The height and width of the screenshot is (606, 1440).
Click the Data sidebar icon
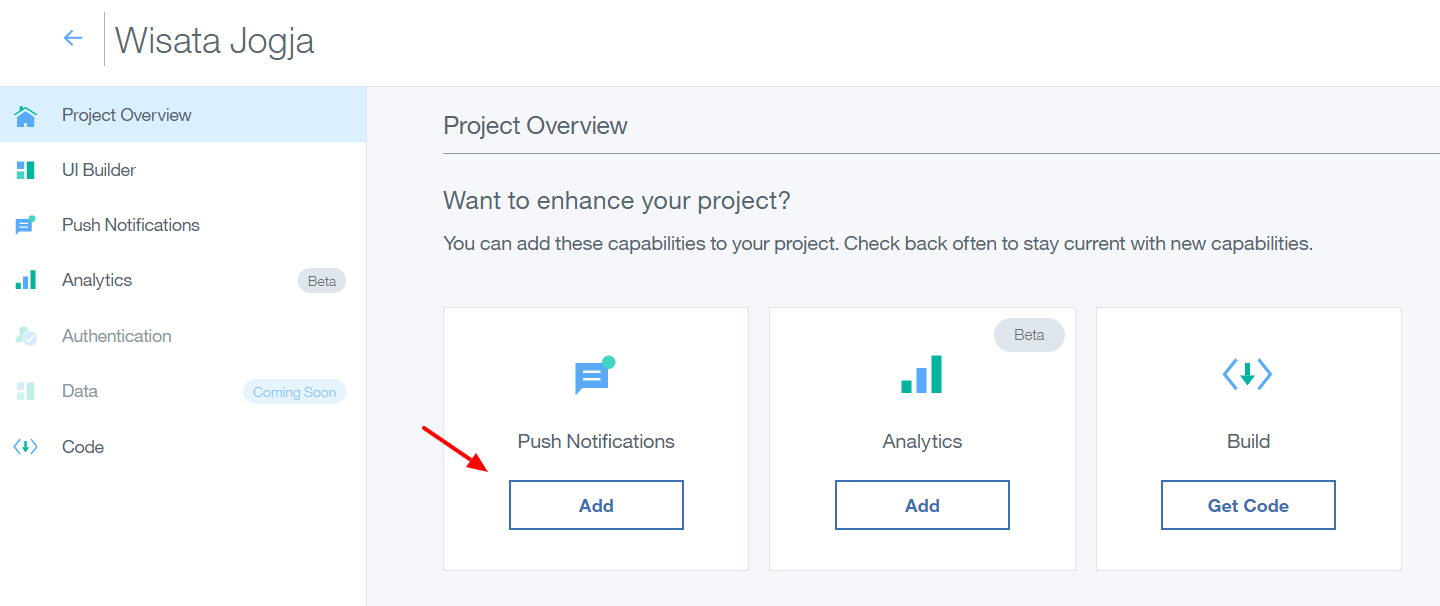click(26, 391)
